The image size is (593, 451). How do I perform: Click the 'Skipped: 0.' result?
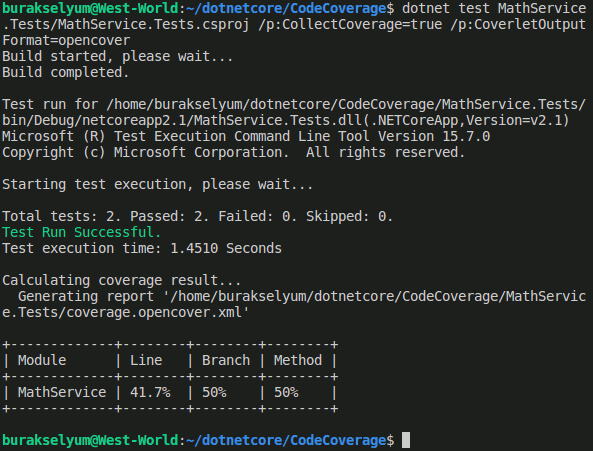coord(349,216)
